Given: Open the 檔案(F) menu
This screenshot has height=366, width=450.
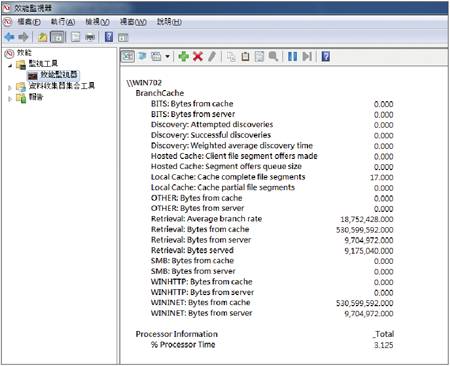Looking at the screenshot, I should 29,22.
